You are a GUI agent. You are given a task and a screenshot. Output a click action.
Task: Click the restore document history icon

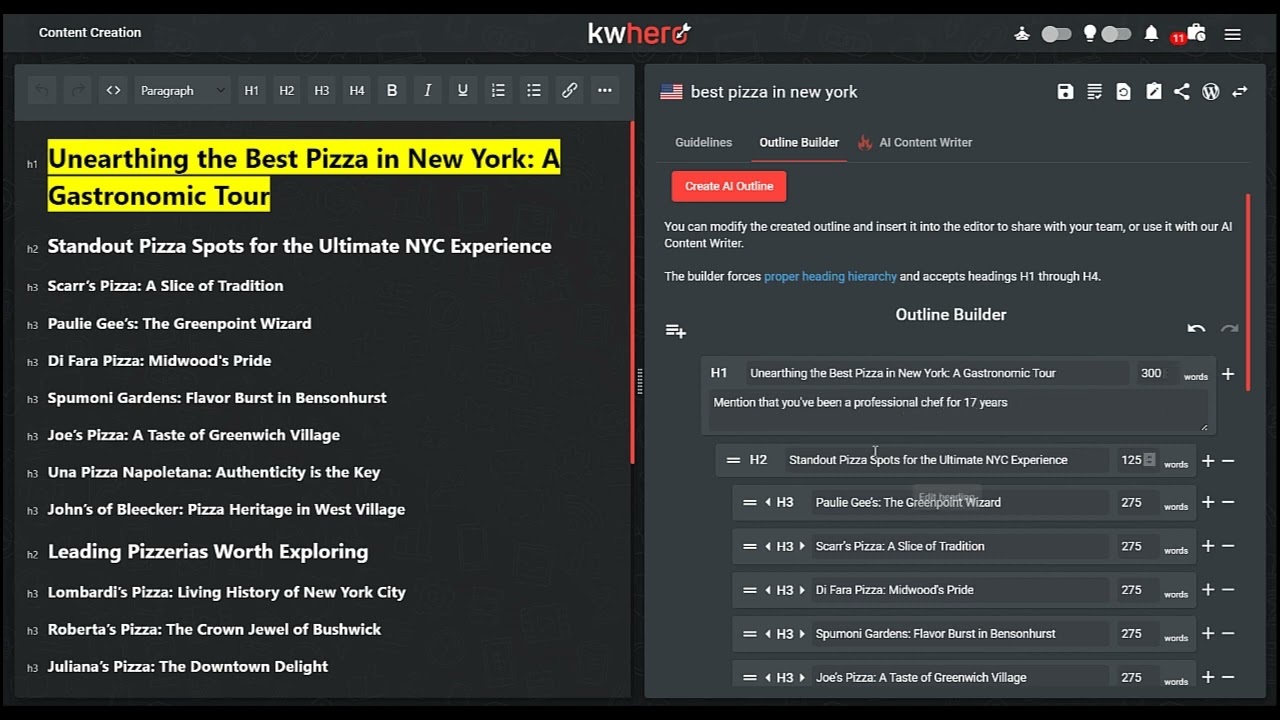coord(1124,91)
